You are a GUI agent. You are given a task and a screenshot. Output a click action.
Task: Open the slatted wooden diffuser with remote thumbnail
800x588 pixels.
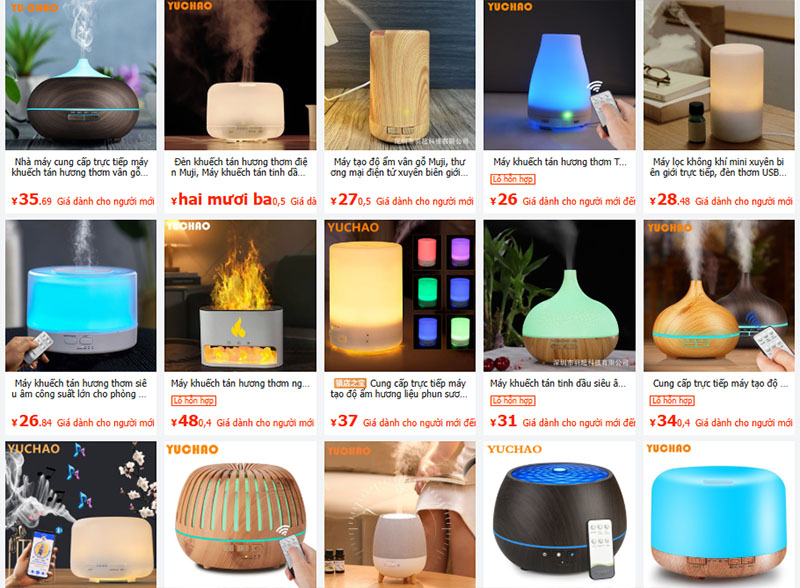tap(240, 514)
